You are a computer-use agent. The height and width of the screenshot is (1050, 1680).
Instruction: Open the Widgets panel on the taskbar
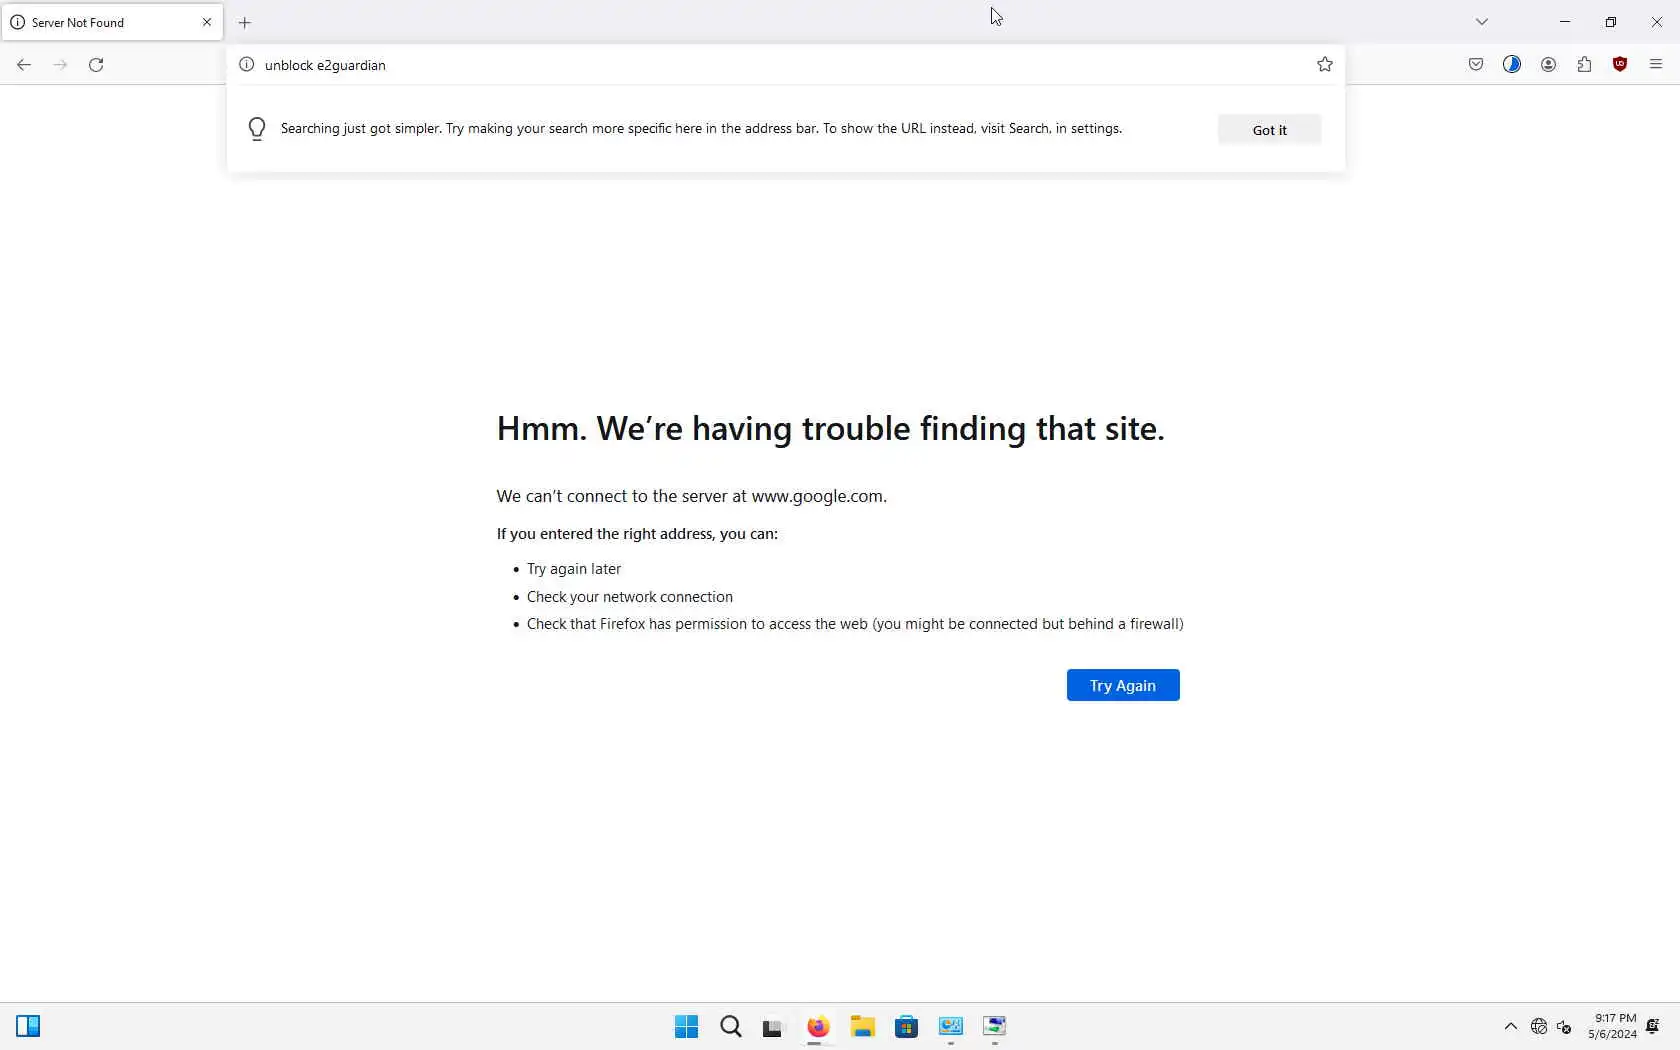(x=28, y=1027)
